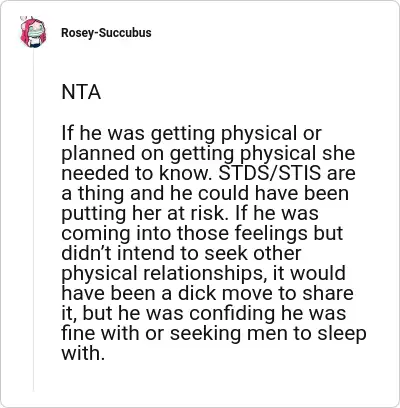Click the final word 'with.' of comment

click(83, 353)
